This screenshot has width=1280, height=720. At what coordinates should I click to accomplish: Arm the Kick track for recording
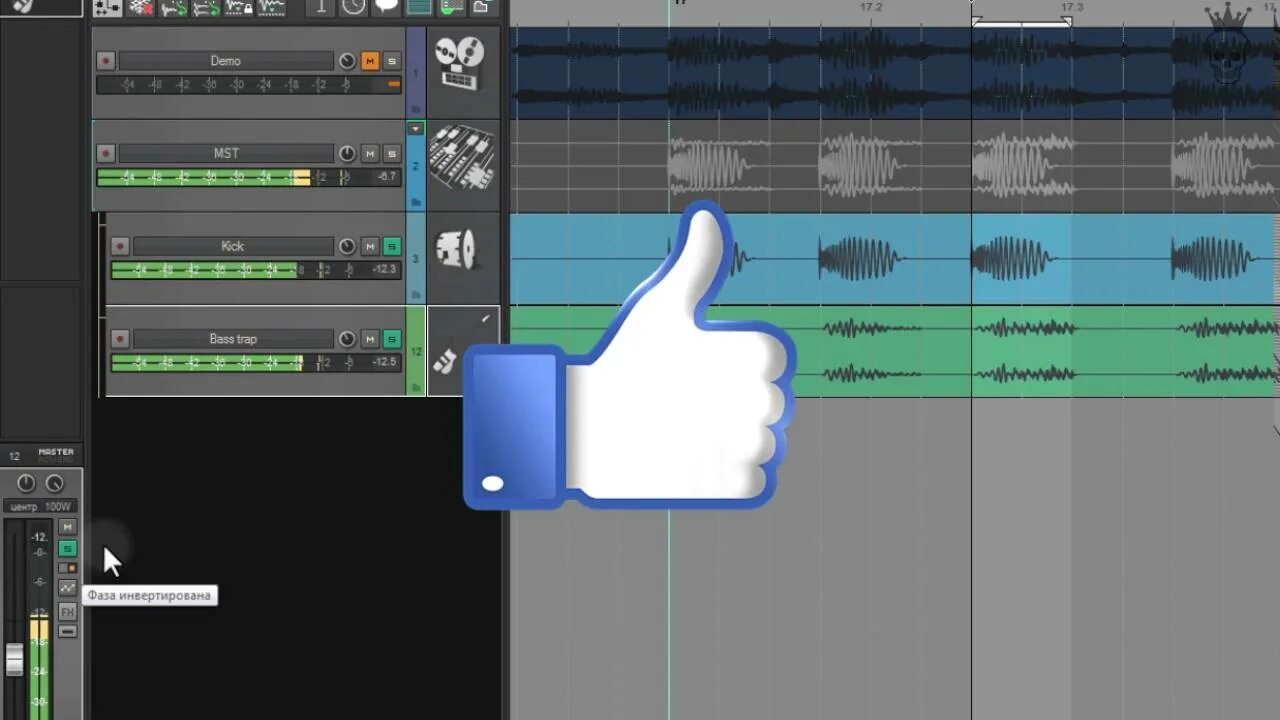pos(120,246)
